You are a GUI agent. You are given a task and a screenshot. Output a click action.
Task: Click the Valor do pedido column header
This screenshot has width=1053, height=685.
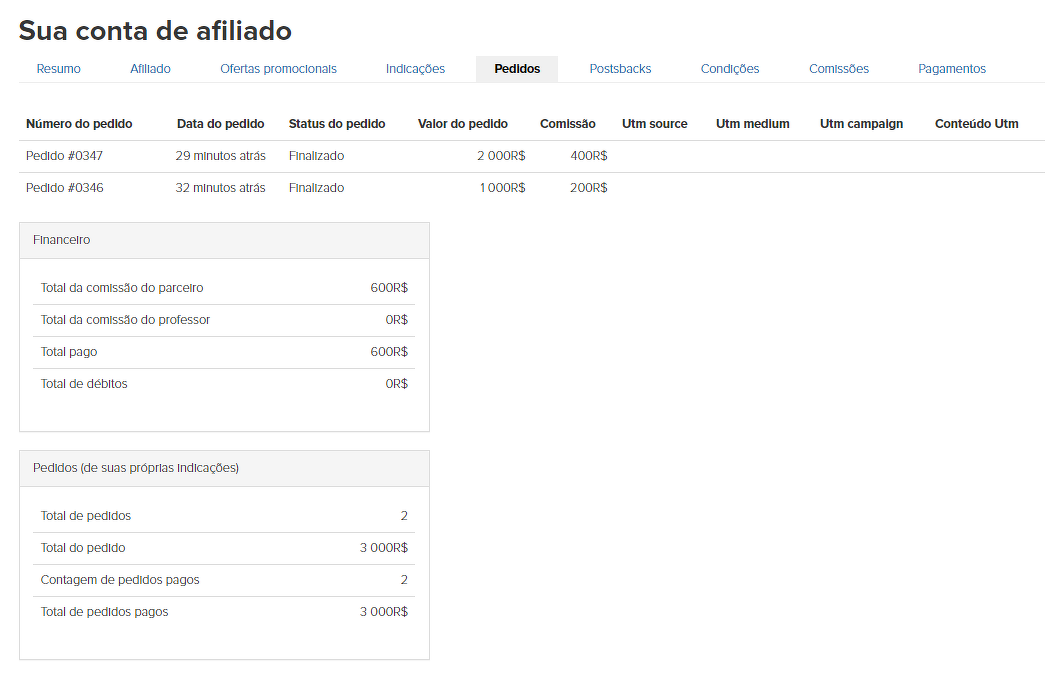coord(462,124)
